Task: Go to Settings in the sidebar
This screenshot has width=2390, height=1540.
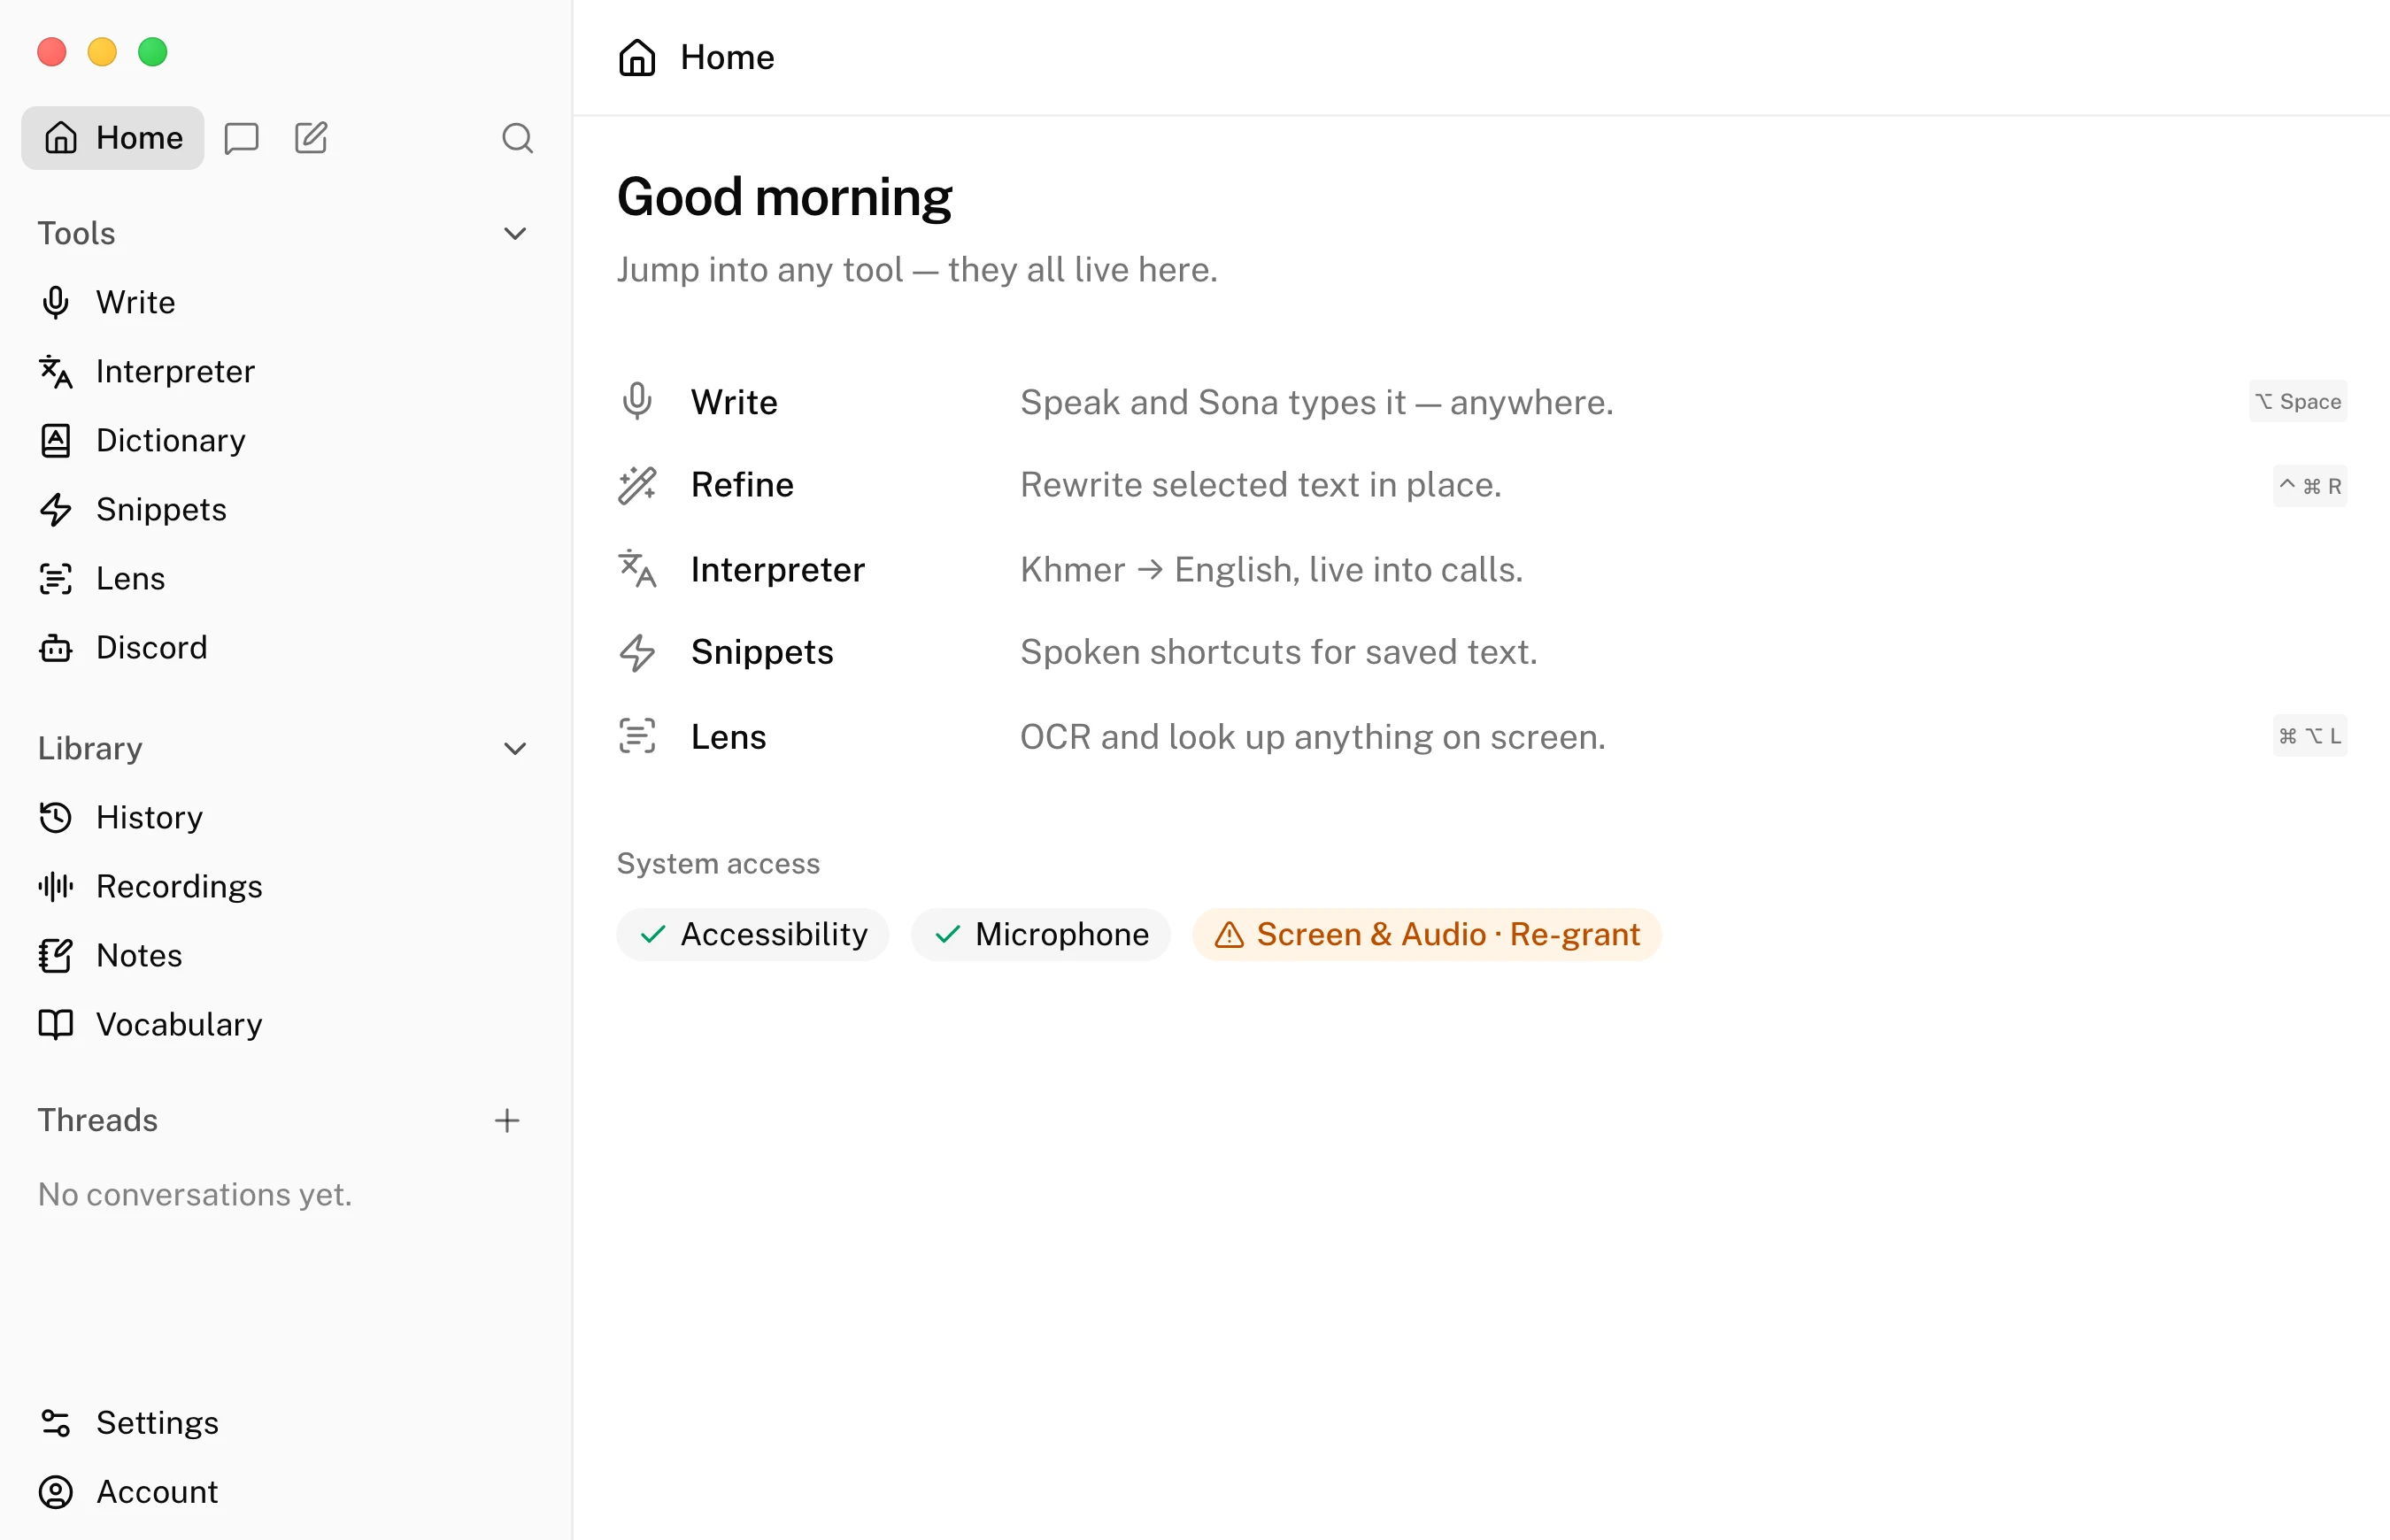Action: [284, 1422]
